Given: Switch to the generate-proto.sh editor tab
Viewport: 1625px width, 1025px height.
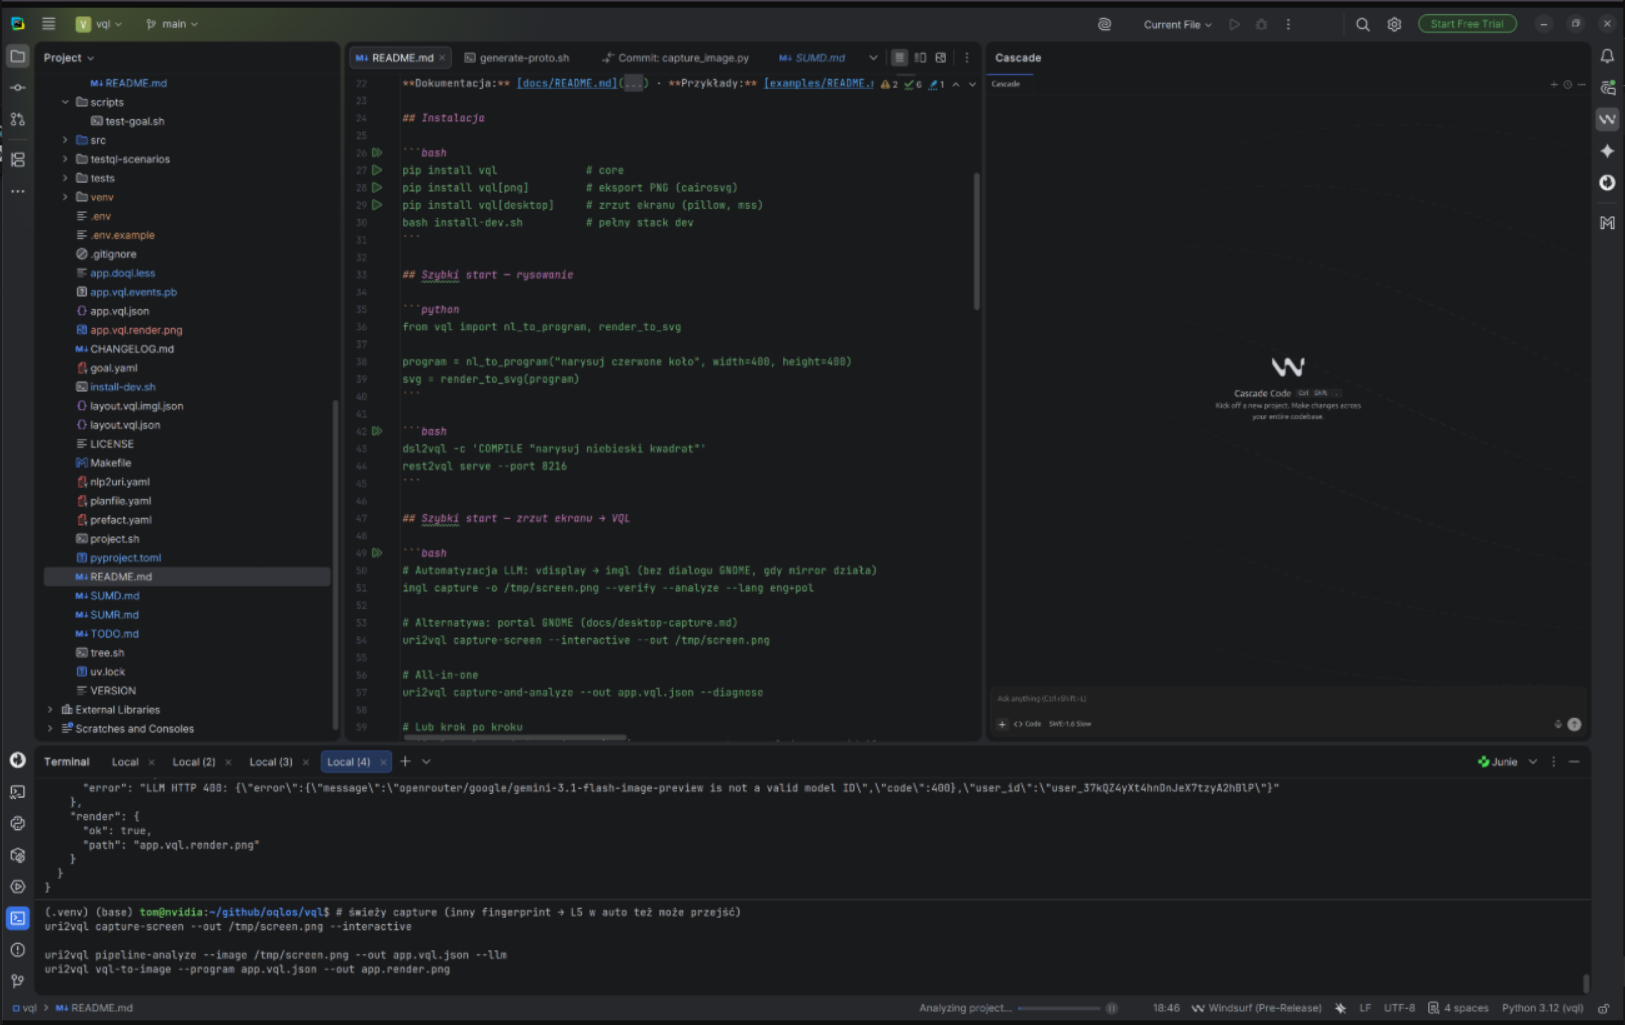Looking at the screenshot, I should [516, 58].
